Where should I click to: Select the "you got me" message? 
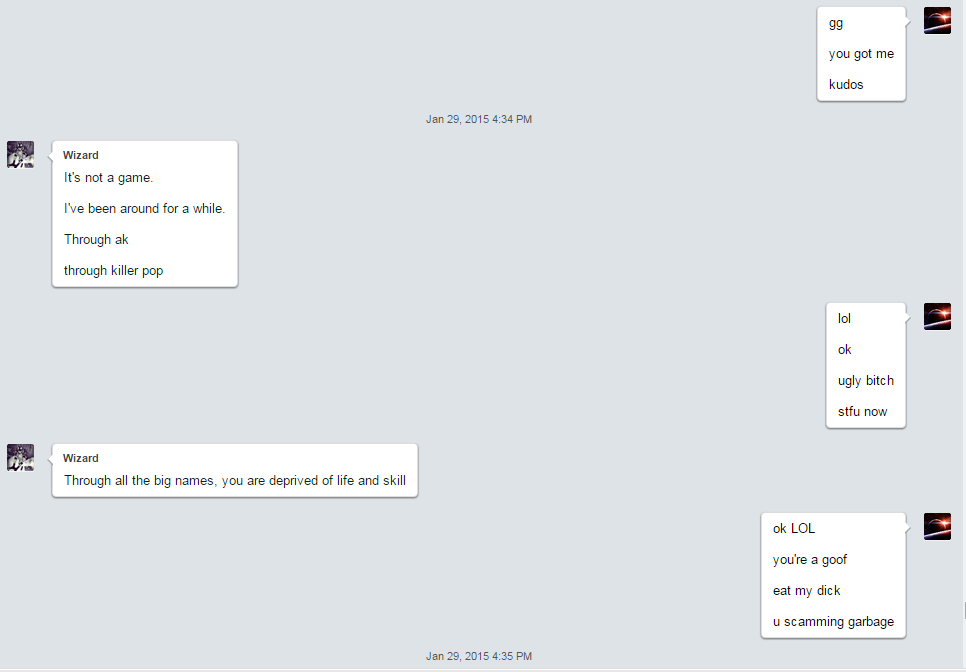point(861,54)
